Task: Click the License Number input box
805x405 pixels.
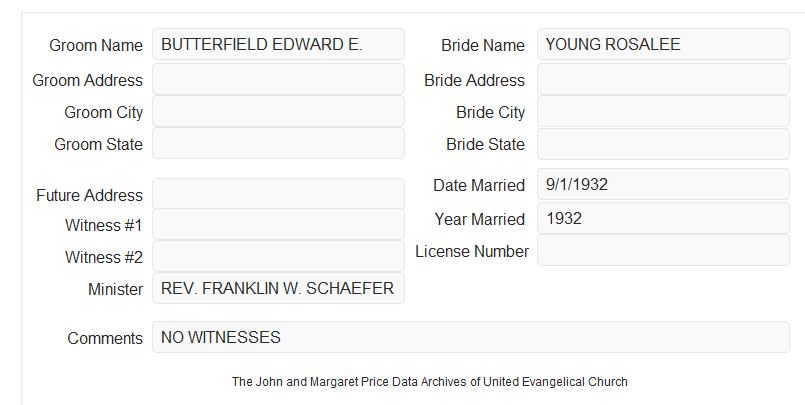Action: [x=663, y=250]
